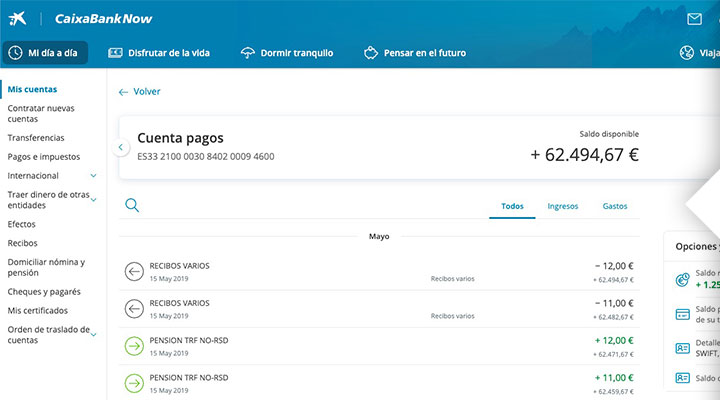Open RECIBOS VARIOS transaction of -11,00 €
The image size is (720, 400).
[x=379, y=309]
